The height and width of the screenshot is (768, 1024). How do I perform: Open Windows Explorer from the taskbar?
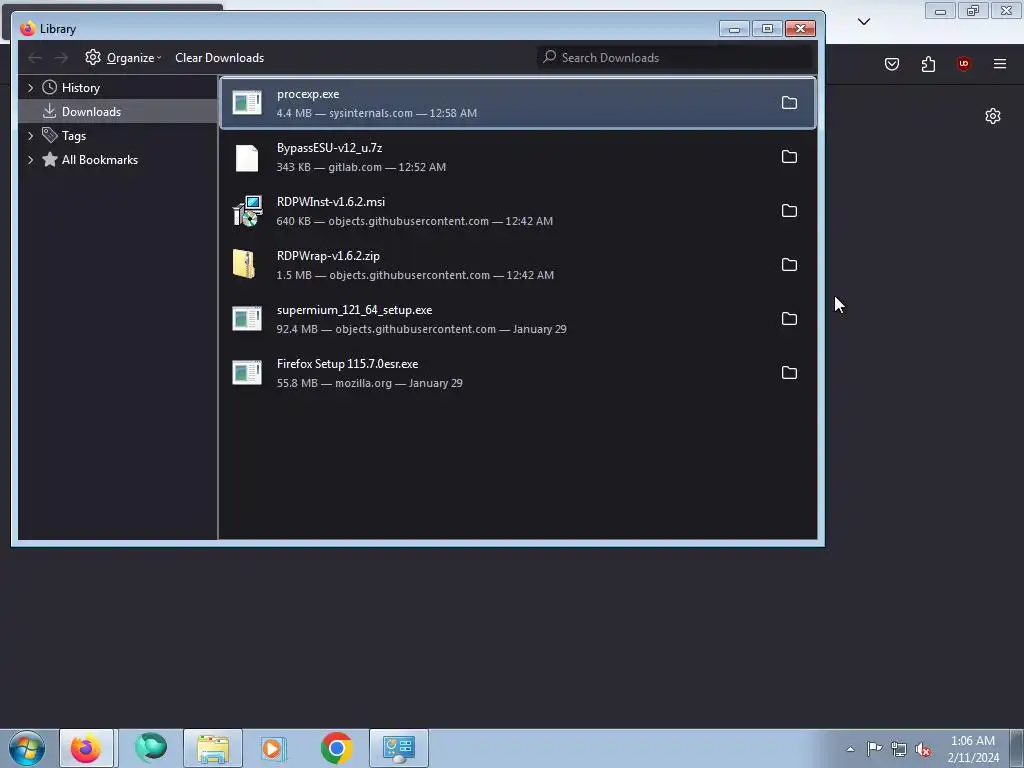[x=213, y=748]
